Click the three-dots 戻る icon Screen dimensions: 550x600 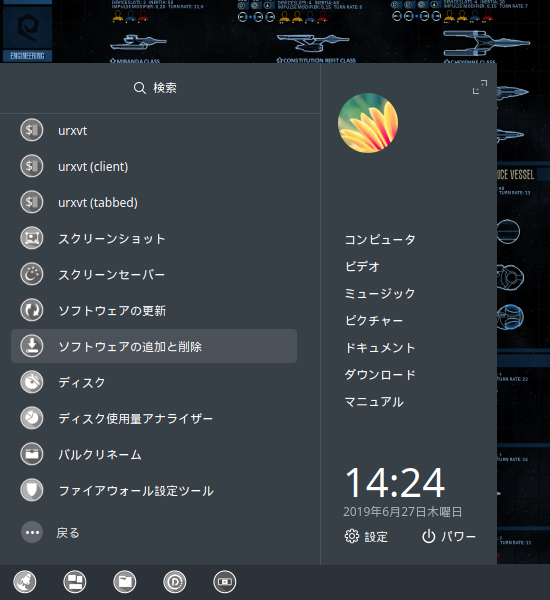[x=32, y=532]
